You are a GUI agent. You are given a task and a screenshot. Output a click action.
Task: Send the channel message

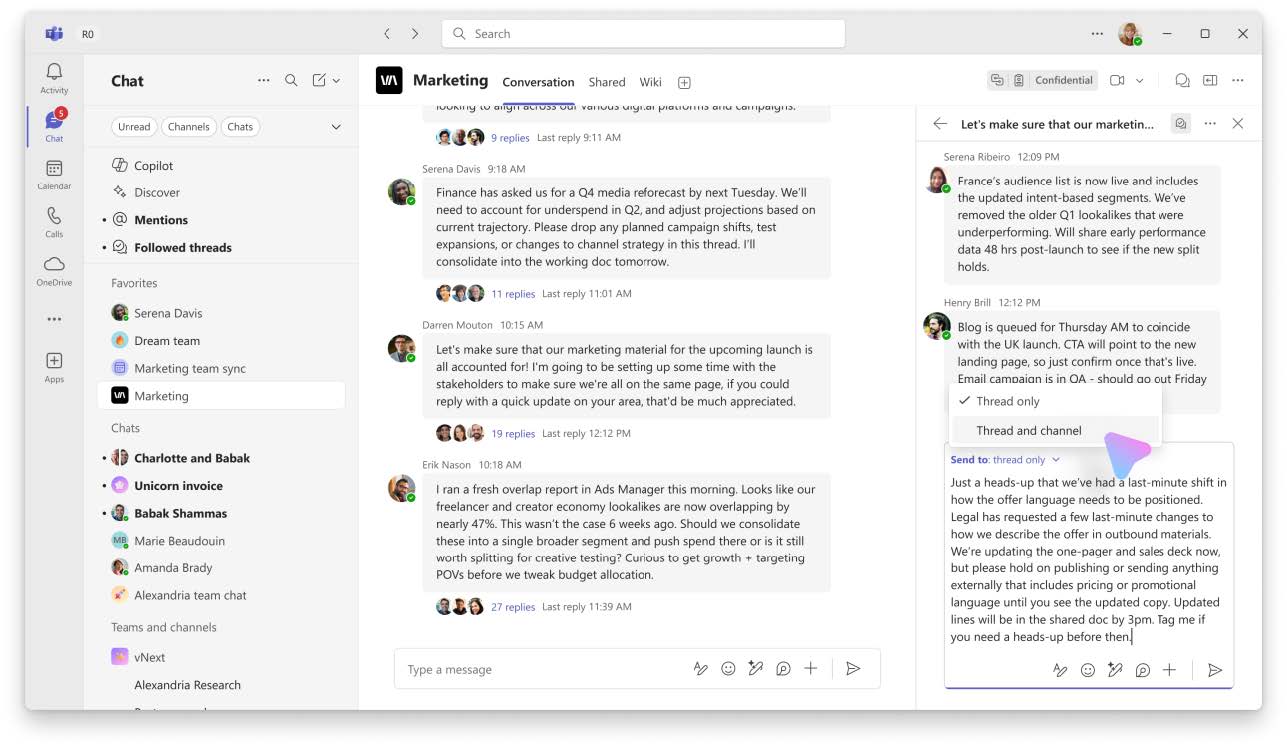tap(853, 669)
